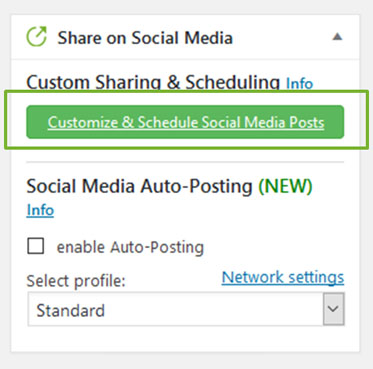The width and height of the screenshot is (373, 369).
Task: Click empty space below the Standard dropdown
Action: 185,338
